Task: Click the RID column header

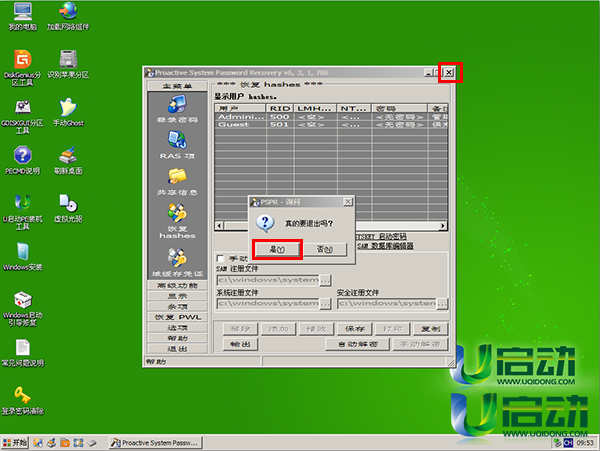Action: pyautogui.click(x=280, y=108)
